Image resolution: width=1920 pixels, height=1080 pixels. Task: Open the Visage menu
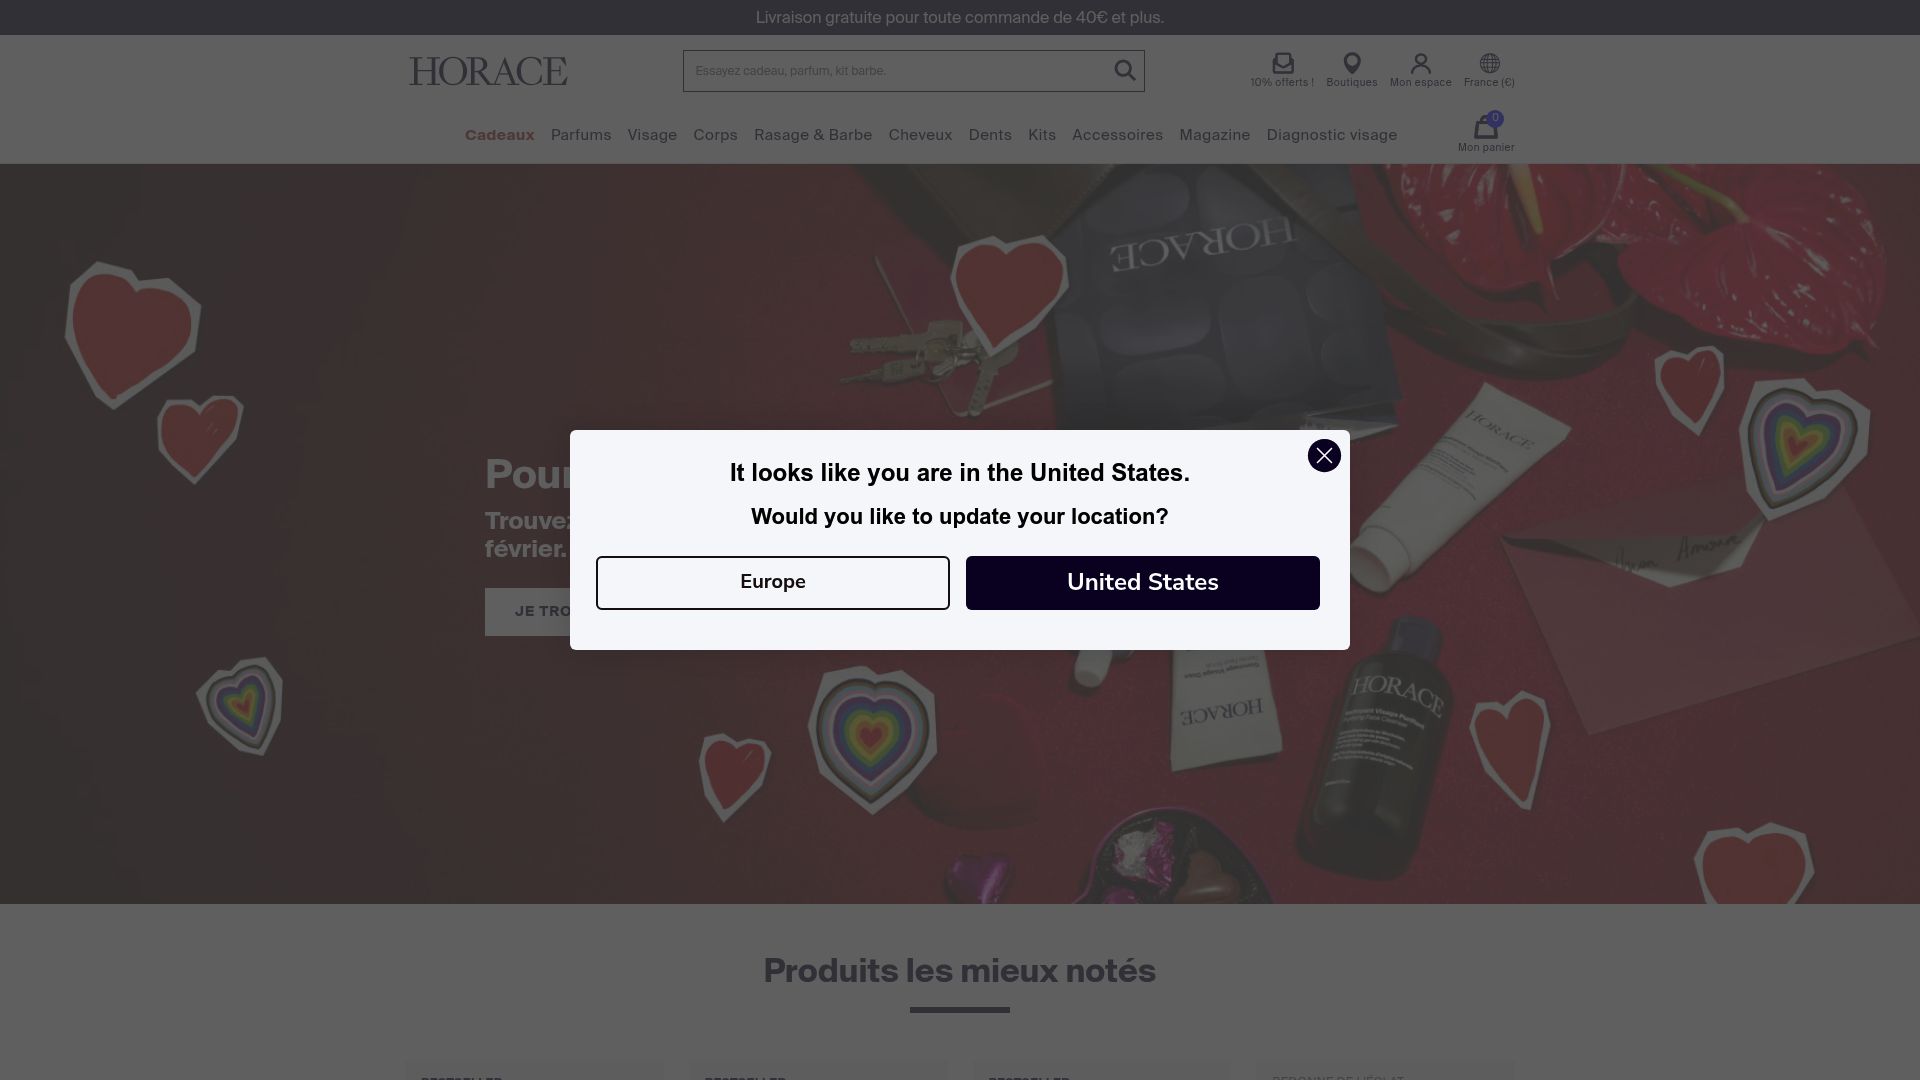[x=652, y=135]
